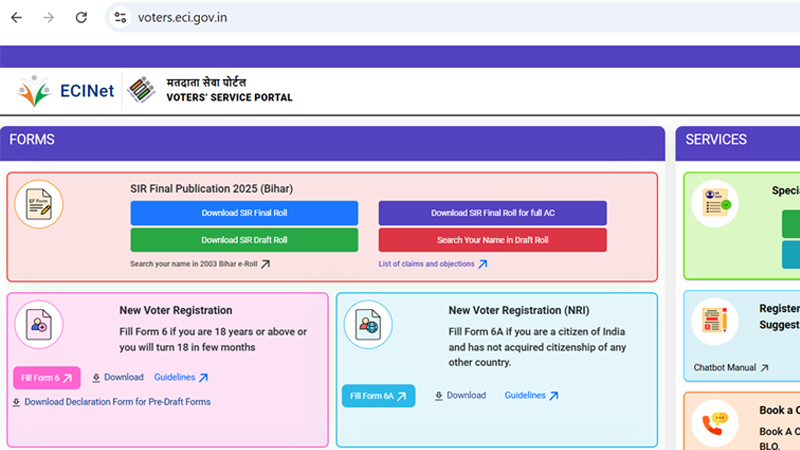The height and width of the screenshot is (450, 800).
Task: Click Download SIR Draft Roll button
Action: point(244,240)
